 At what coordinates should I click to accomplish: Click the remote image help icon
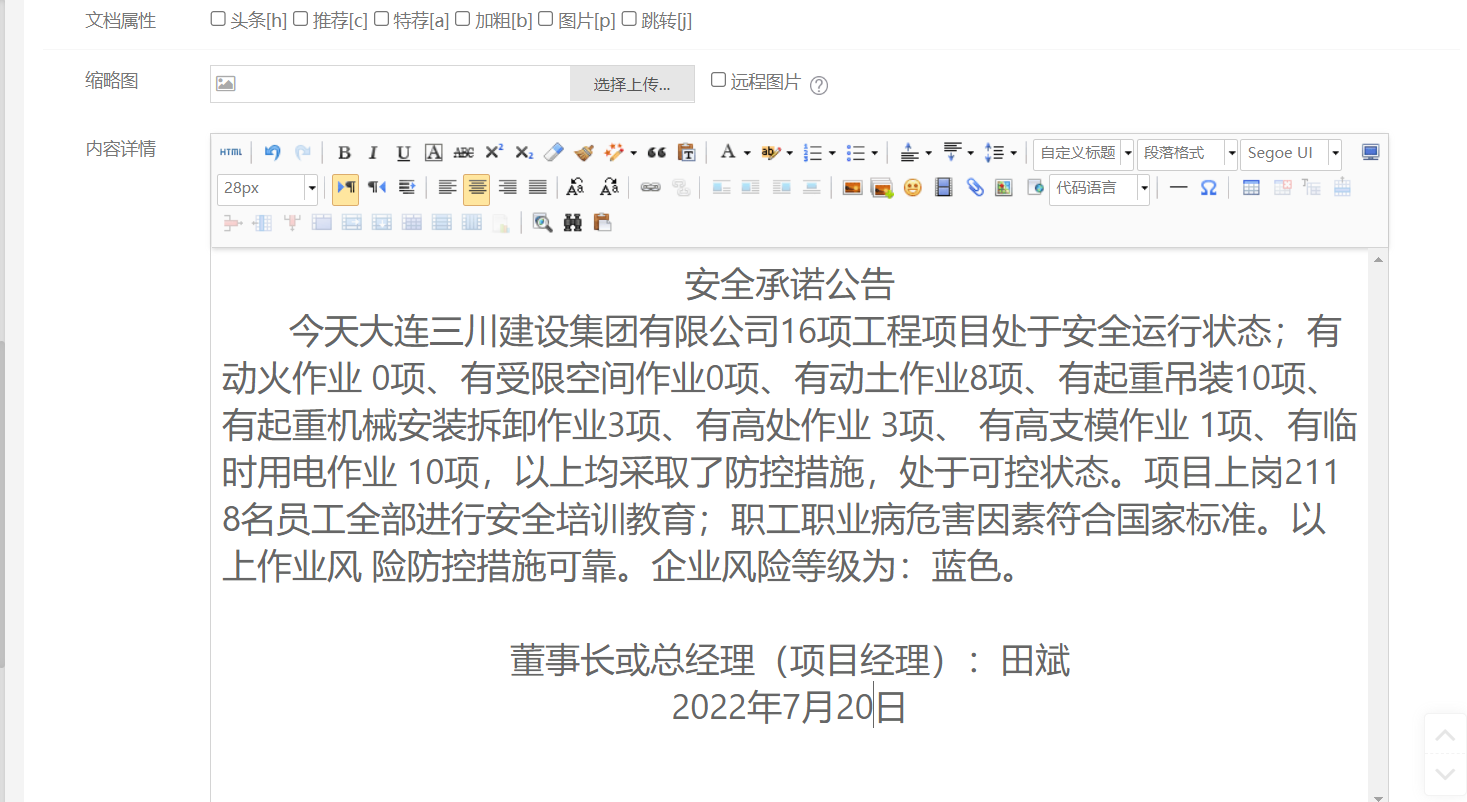[x=819, y=85]
